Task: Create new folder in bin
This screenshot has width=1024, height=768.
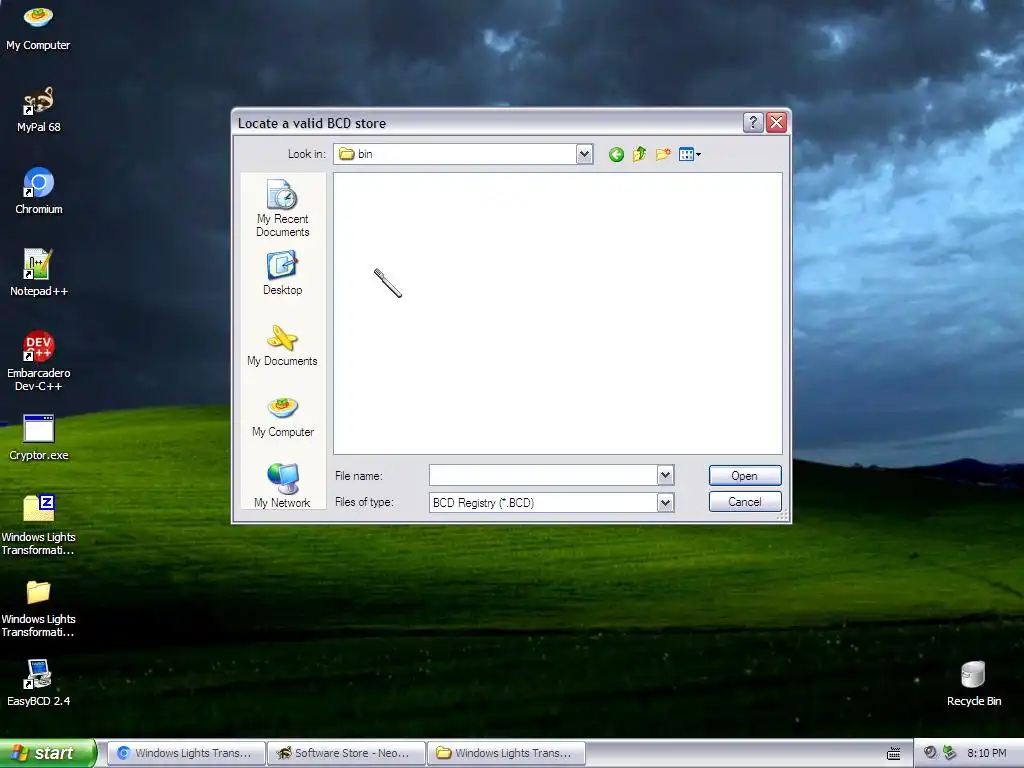Action: click(663, 154)
